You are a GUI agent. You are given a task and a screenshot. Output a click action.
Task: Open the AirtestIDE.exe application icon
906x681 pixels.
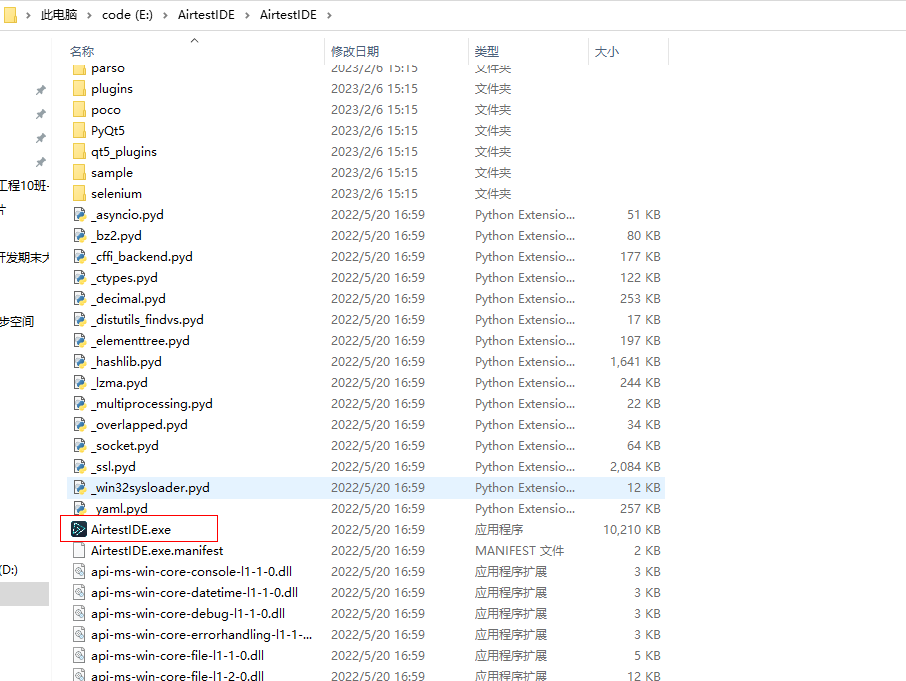pyautogui.click(x=79, y=529)
